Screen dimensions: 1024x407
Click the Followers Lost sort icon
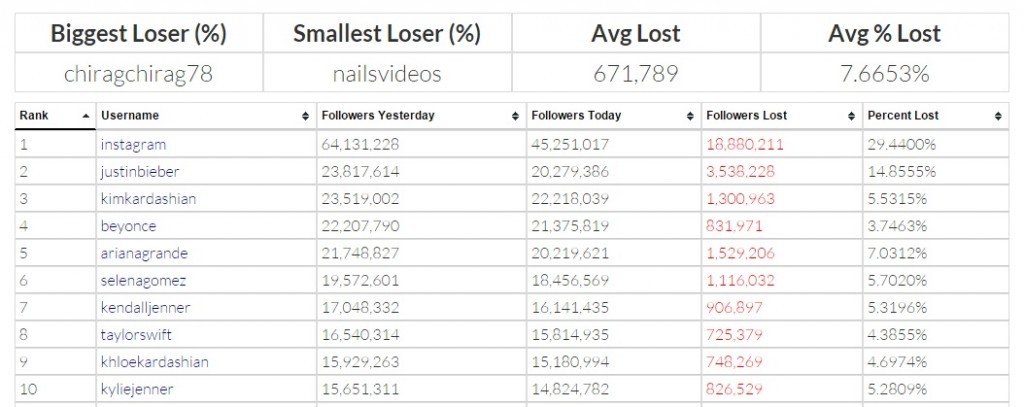(x=851, y=116)
